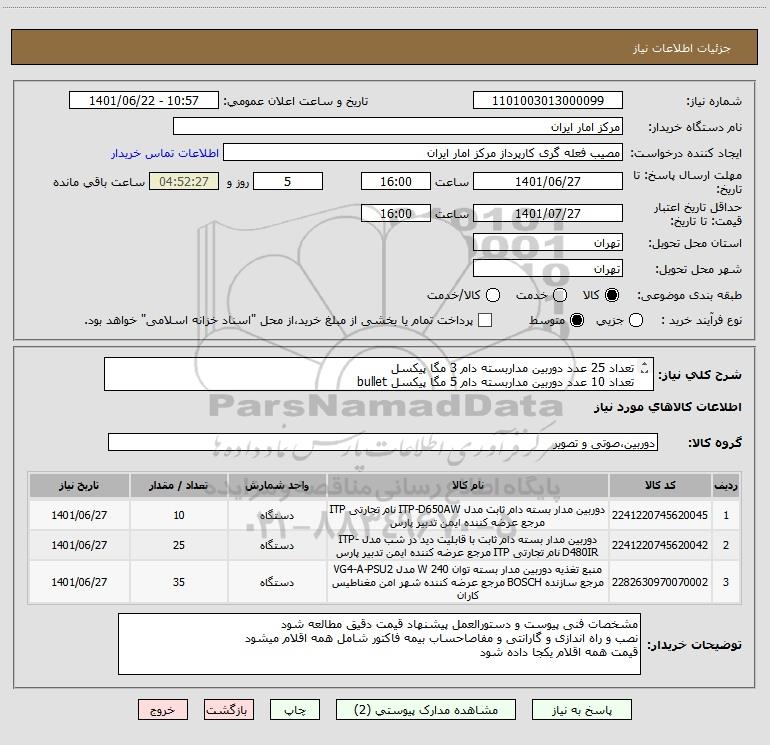This screenshot has height=745, width=770.
Task: Click the price validity date 1401/07/27 field
Action: pyautogui.click(x=548, y=213)
